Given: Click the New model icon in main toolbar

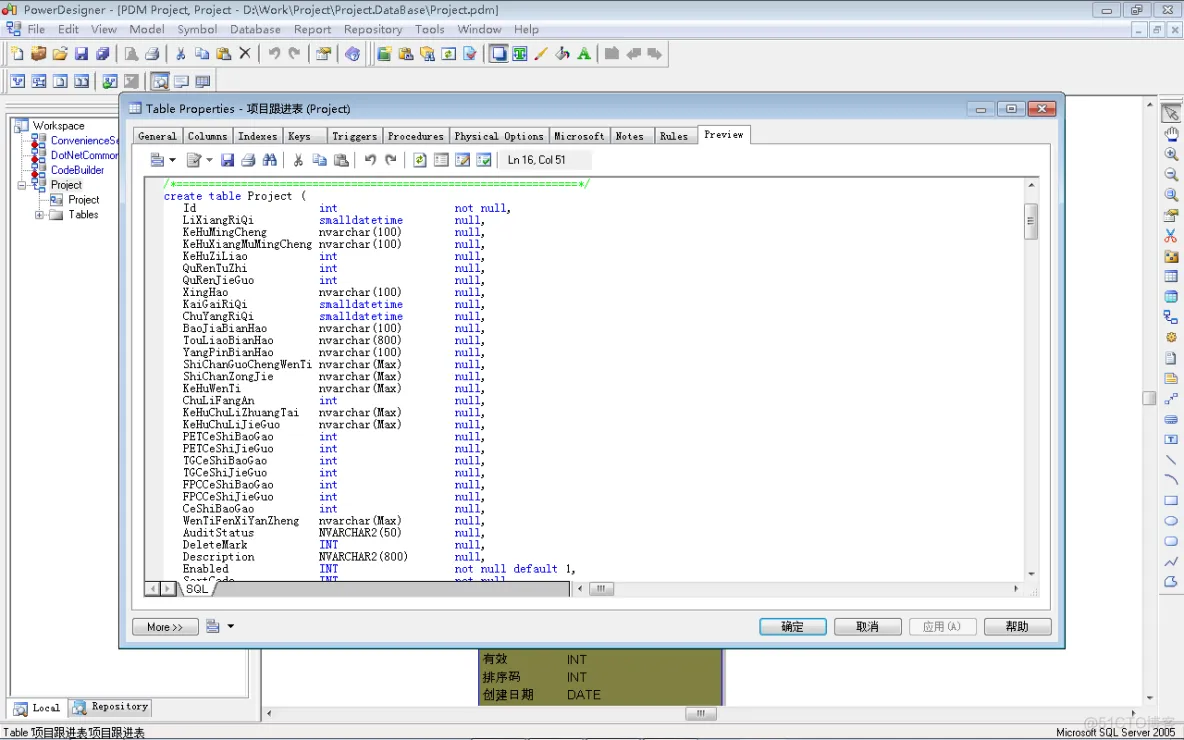Looking at the screenshot, I should tap(17, 54).
